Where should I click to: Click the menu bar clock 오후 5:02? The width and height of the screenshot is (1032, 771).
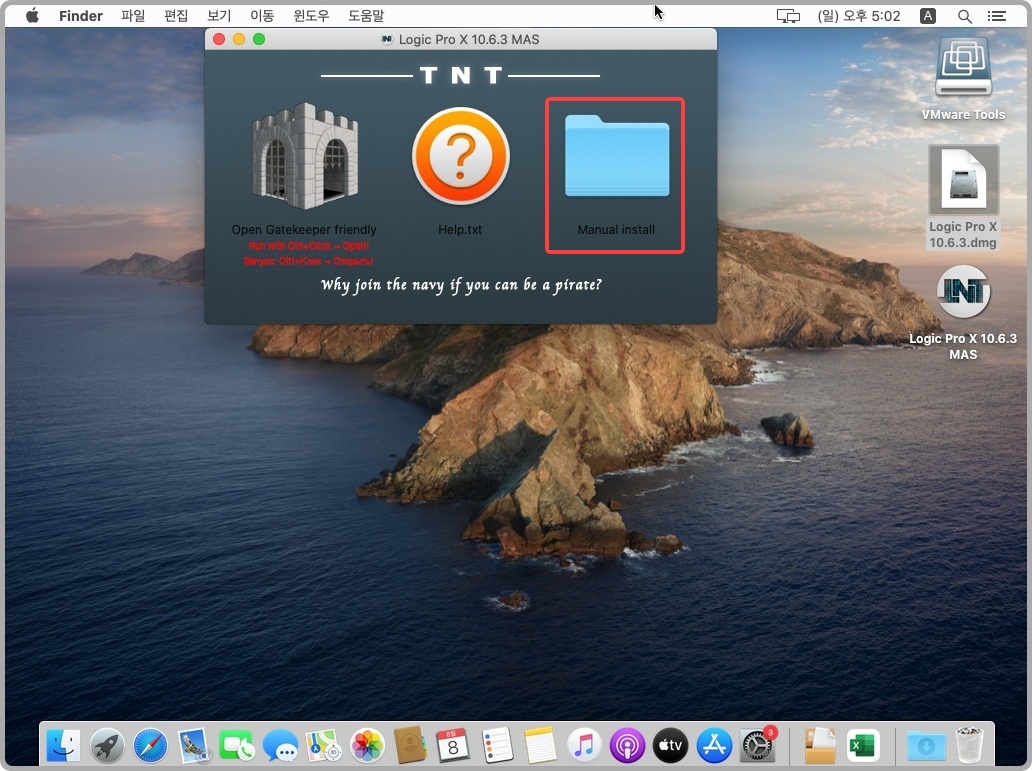point(858,16)
